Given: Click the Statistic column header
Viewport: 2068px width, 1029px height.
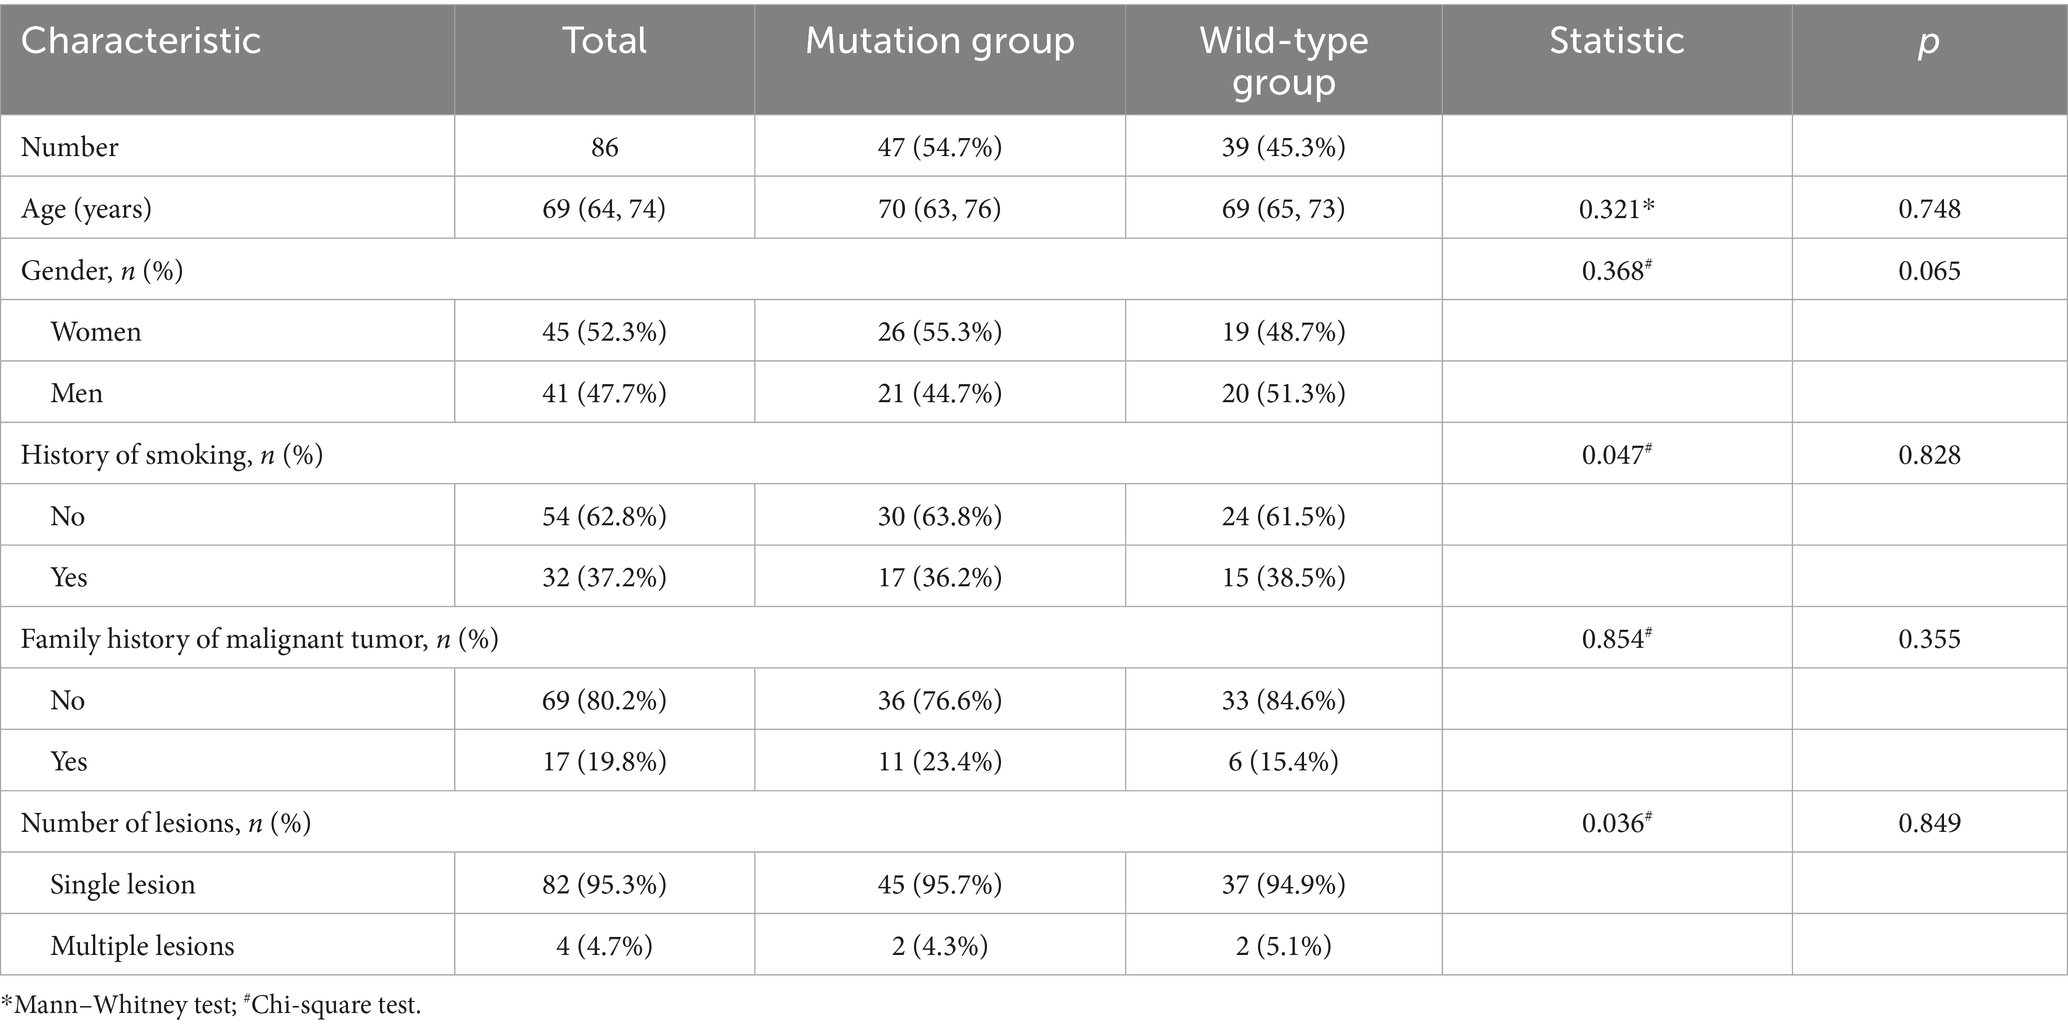Looking at the screenshot, I should [1616, 41].
